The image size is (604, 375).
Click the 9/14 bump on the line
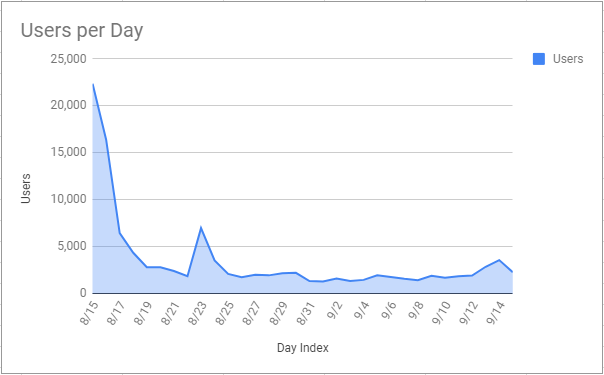coord(499,260)
